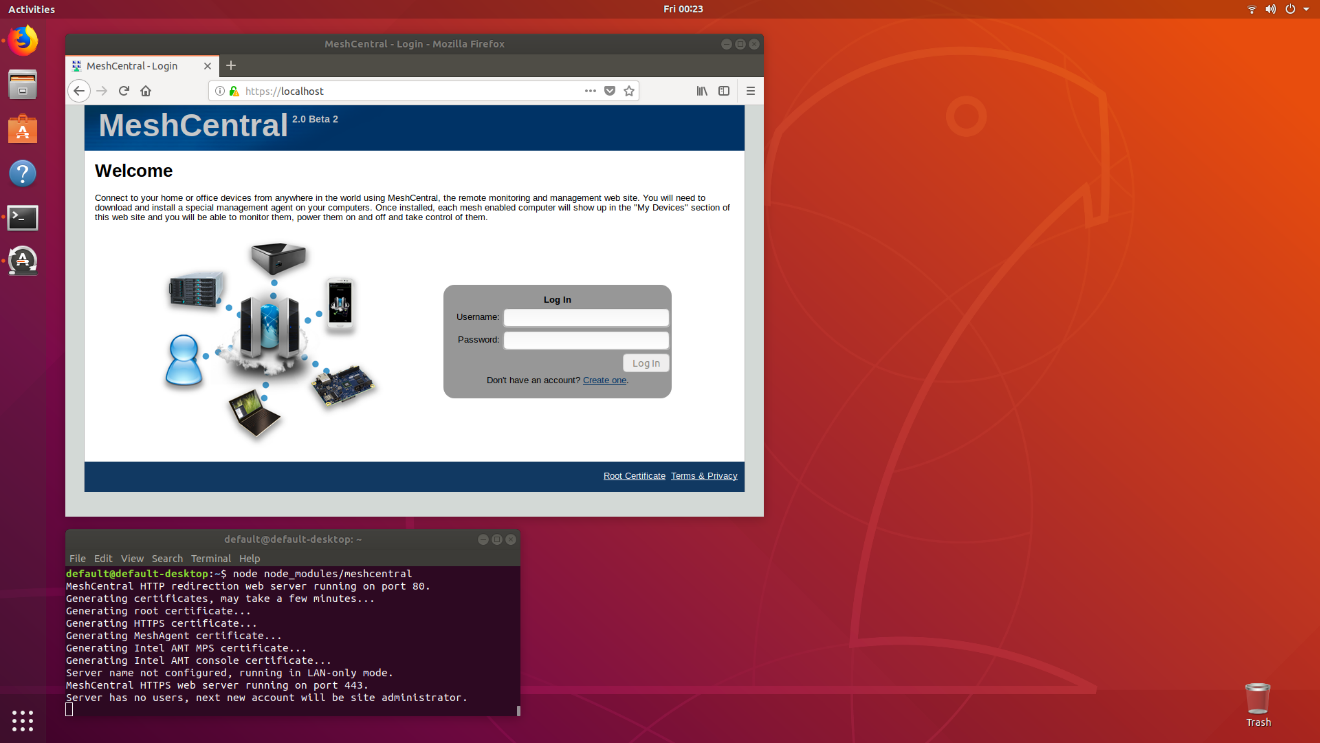Screen dimensions: 1320x743
Task: Open Firefox from the Ubuntu dock
Action: point(22,41)
